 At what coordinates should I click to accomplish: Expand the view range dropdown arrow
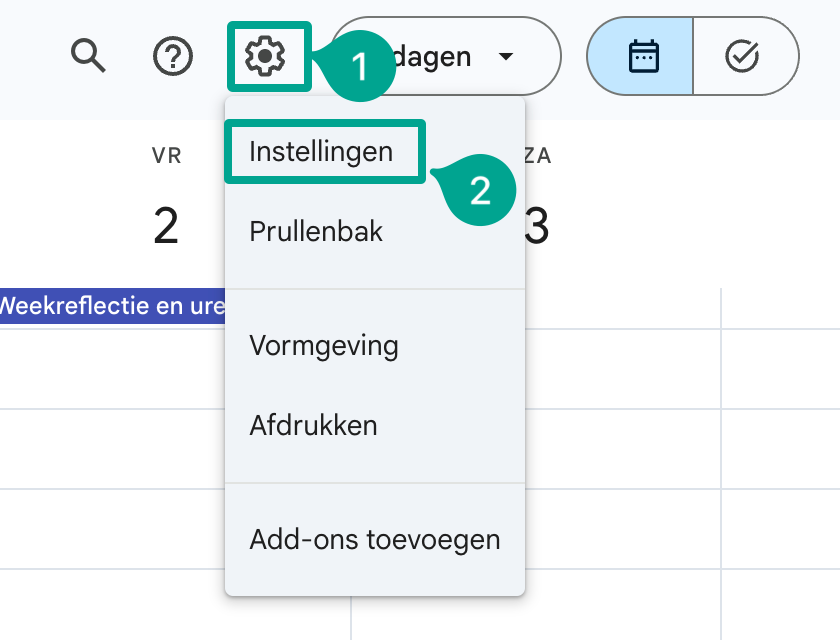coord(506,56)
